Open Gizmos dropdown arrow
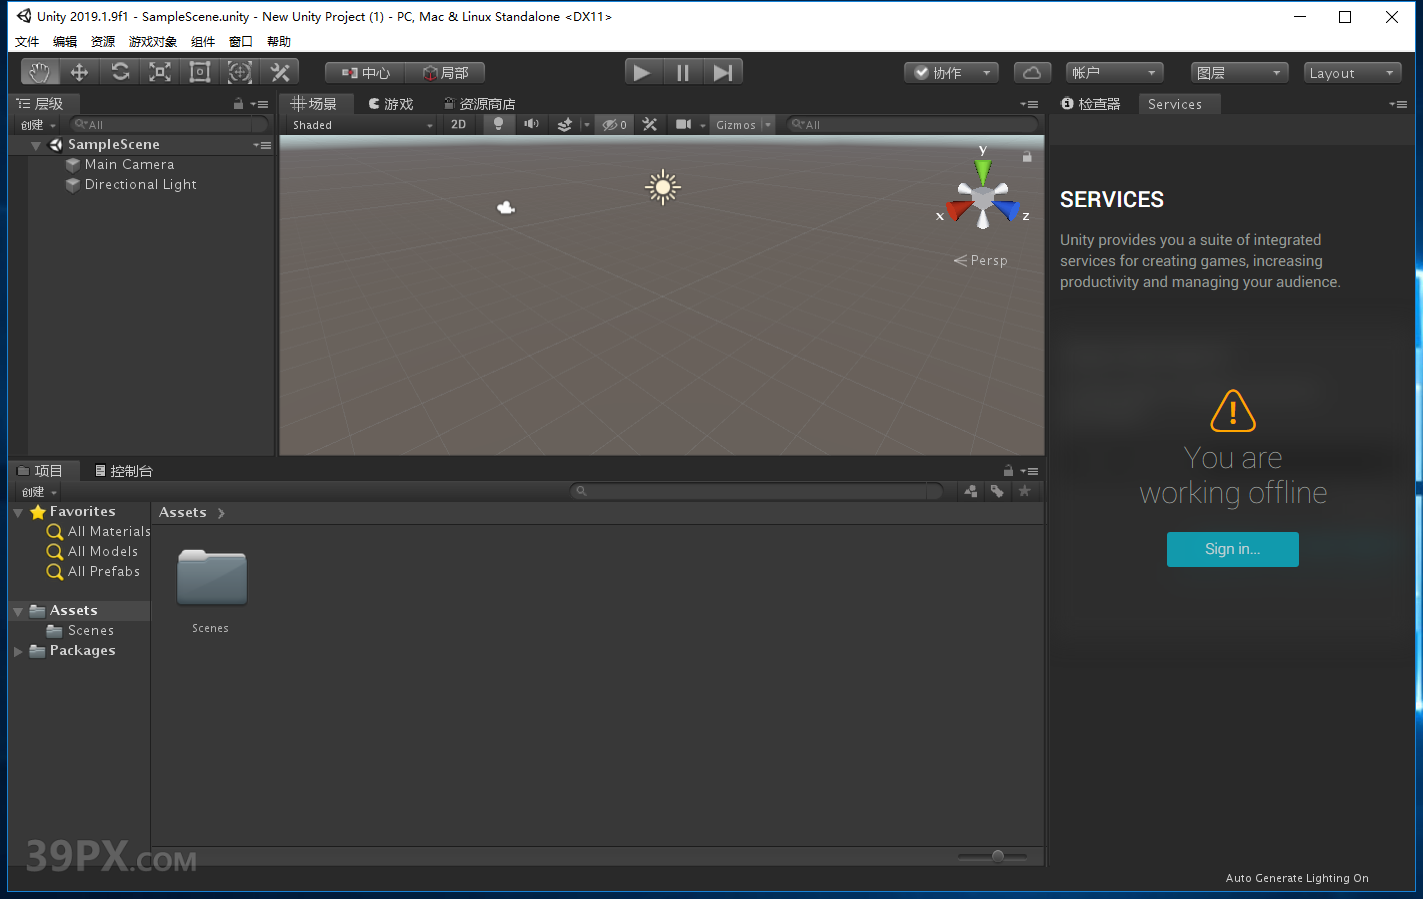Screen dimensions: 1423x899 coord(768,125)
